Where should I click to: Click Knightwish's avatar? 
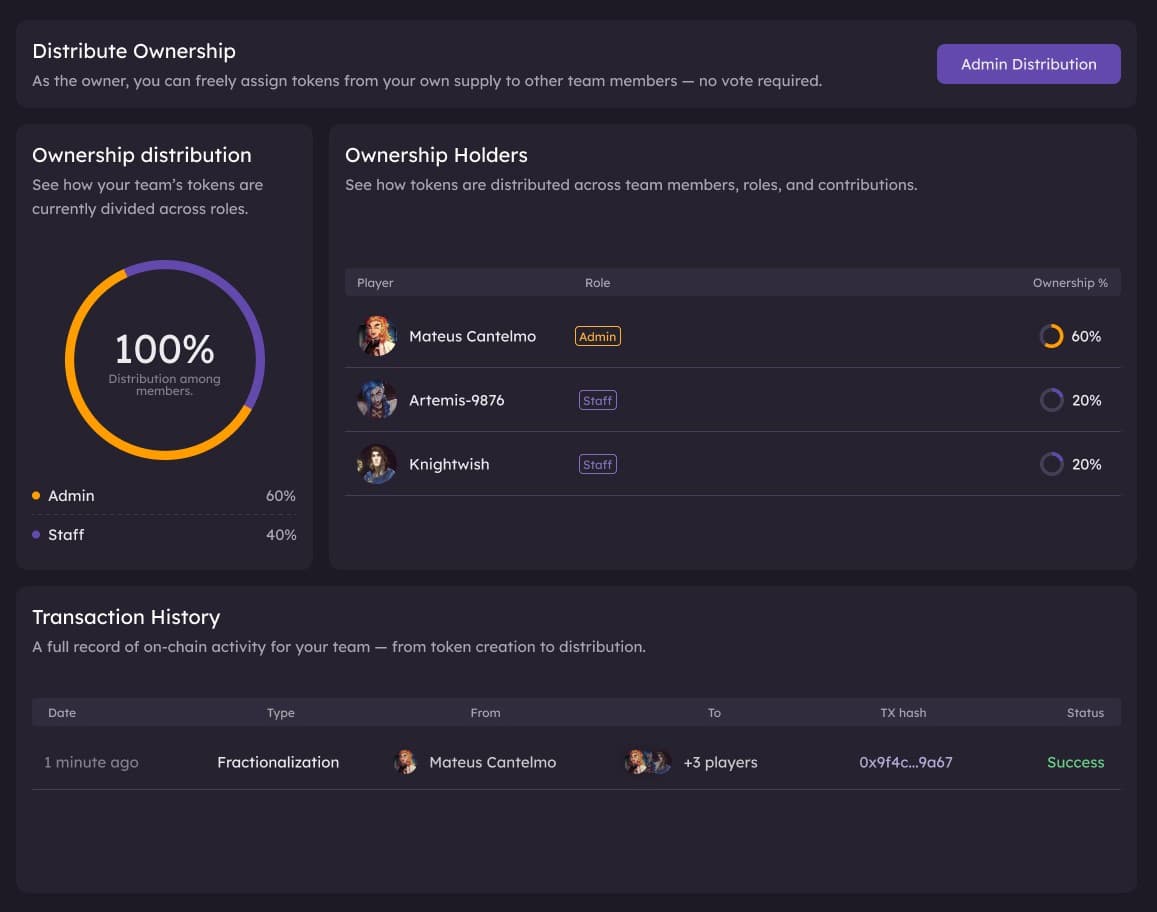[377, 464]
